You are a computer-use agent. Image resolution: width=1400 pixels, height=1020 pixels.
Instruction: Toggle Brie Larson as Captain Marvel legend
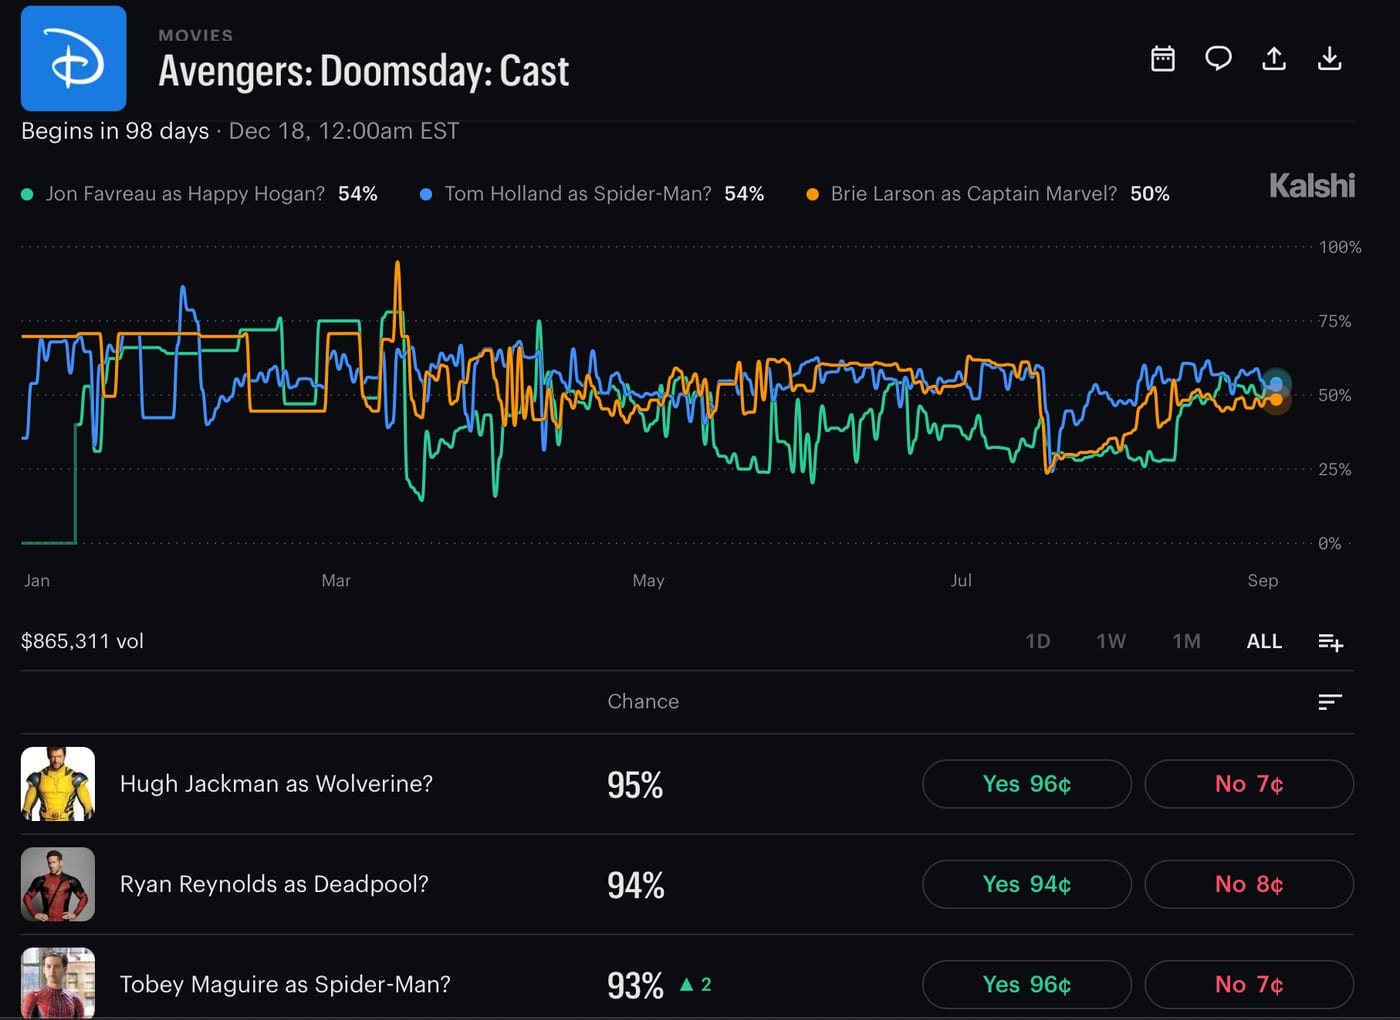click(x=988, y=194)
